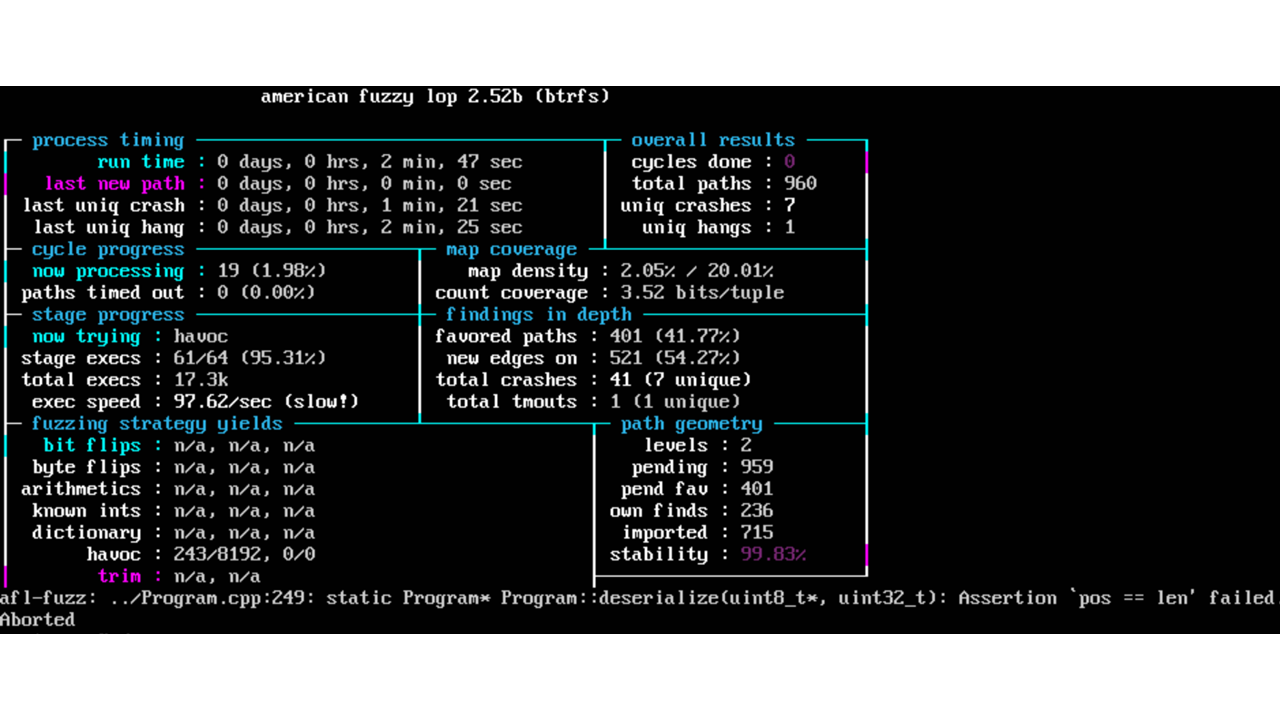Click the uniq crashes value '7'

(x=790, y=206)
